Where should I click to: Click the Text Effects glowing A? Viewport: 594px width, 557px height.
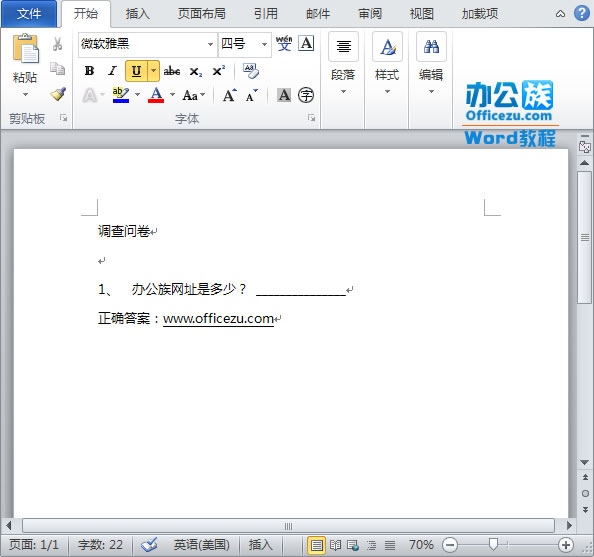point(90,95)
